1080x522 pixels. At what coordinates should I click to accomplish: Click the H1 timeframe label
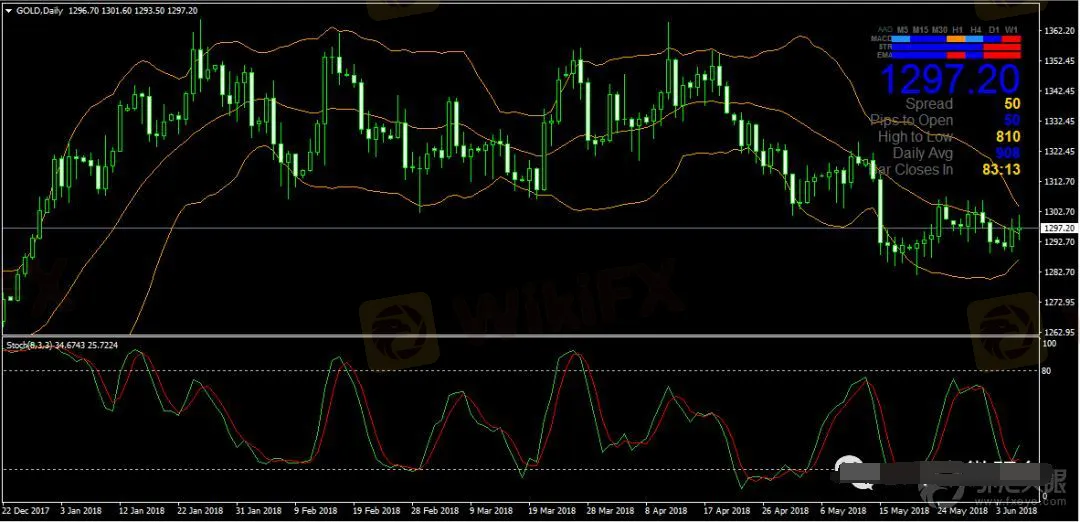(x=958, y=30)
